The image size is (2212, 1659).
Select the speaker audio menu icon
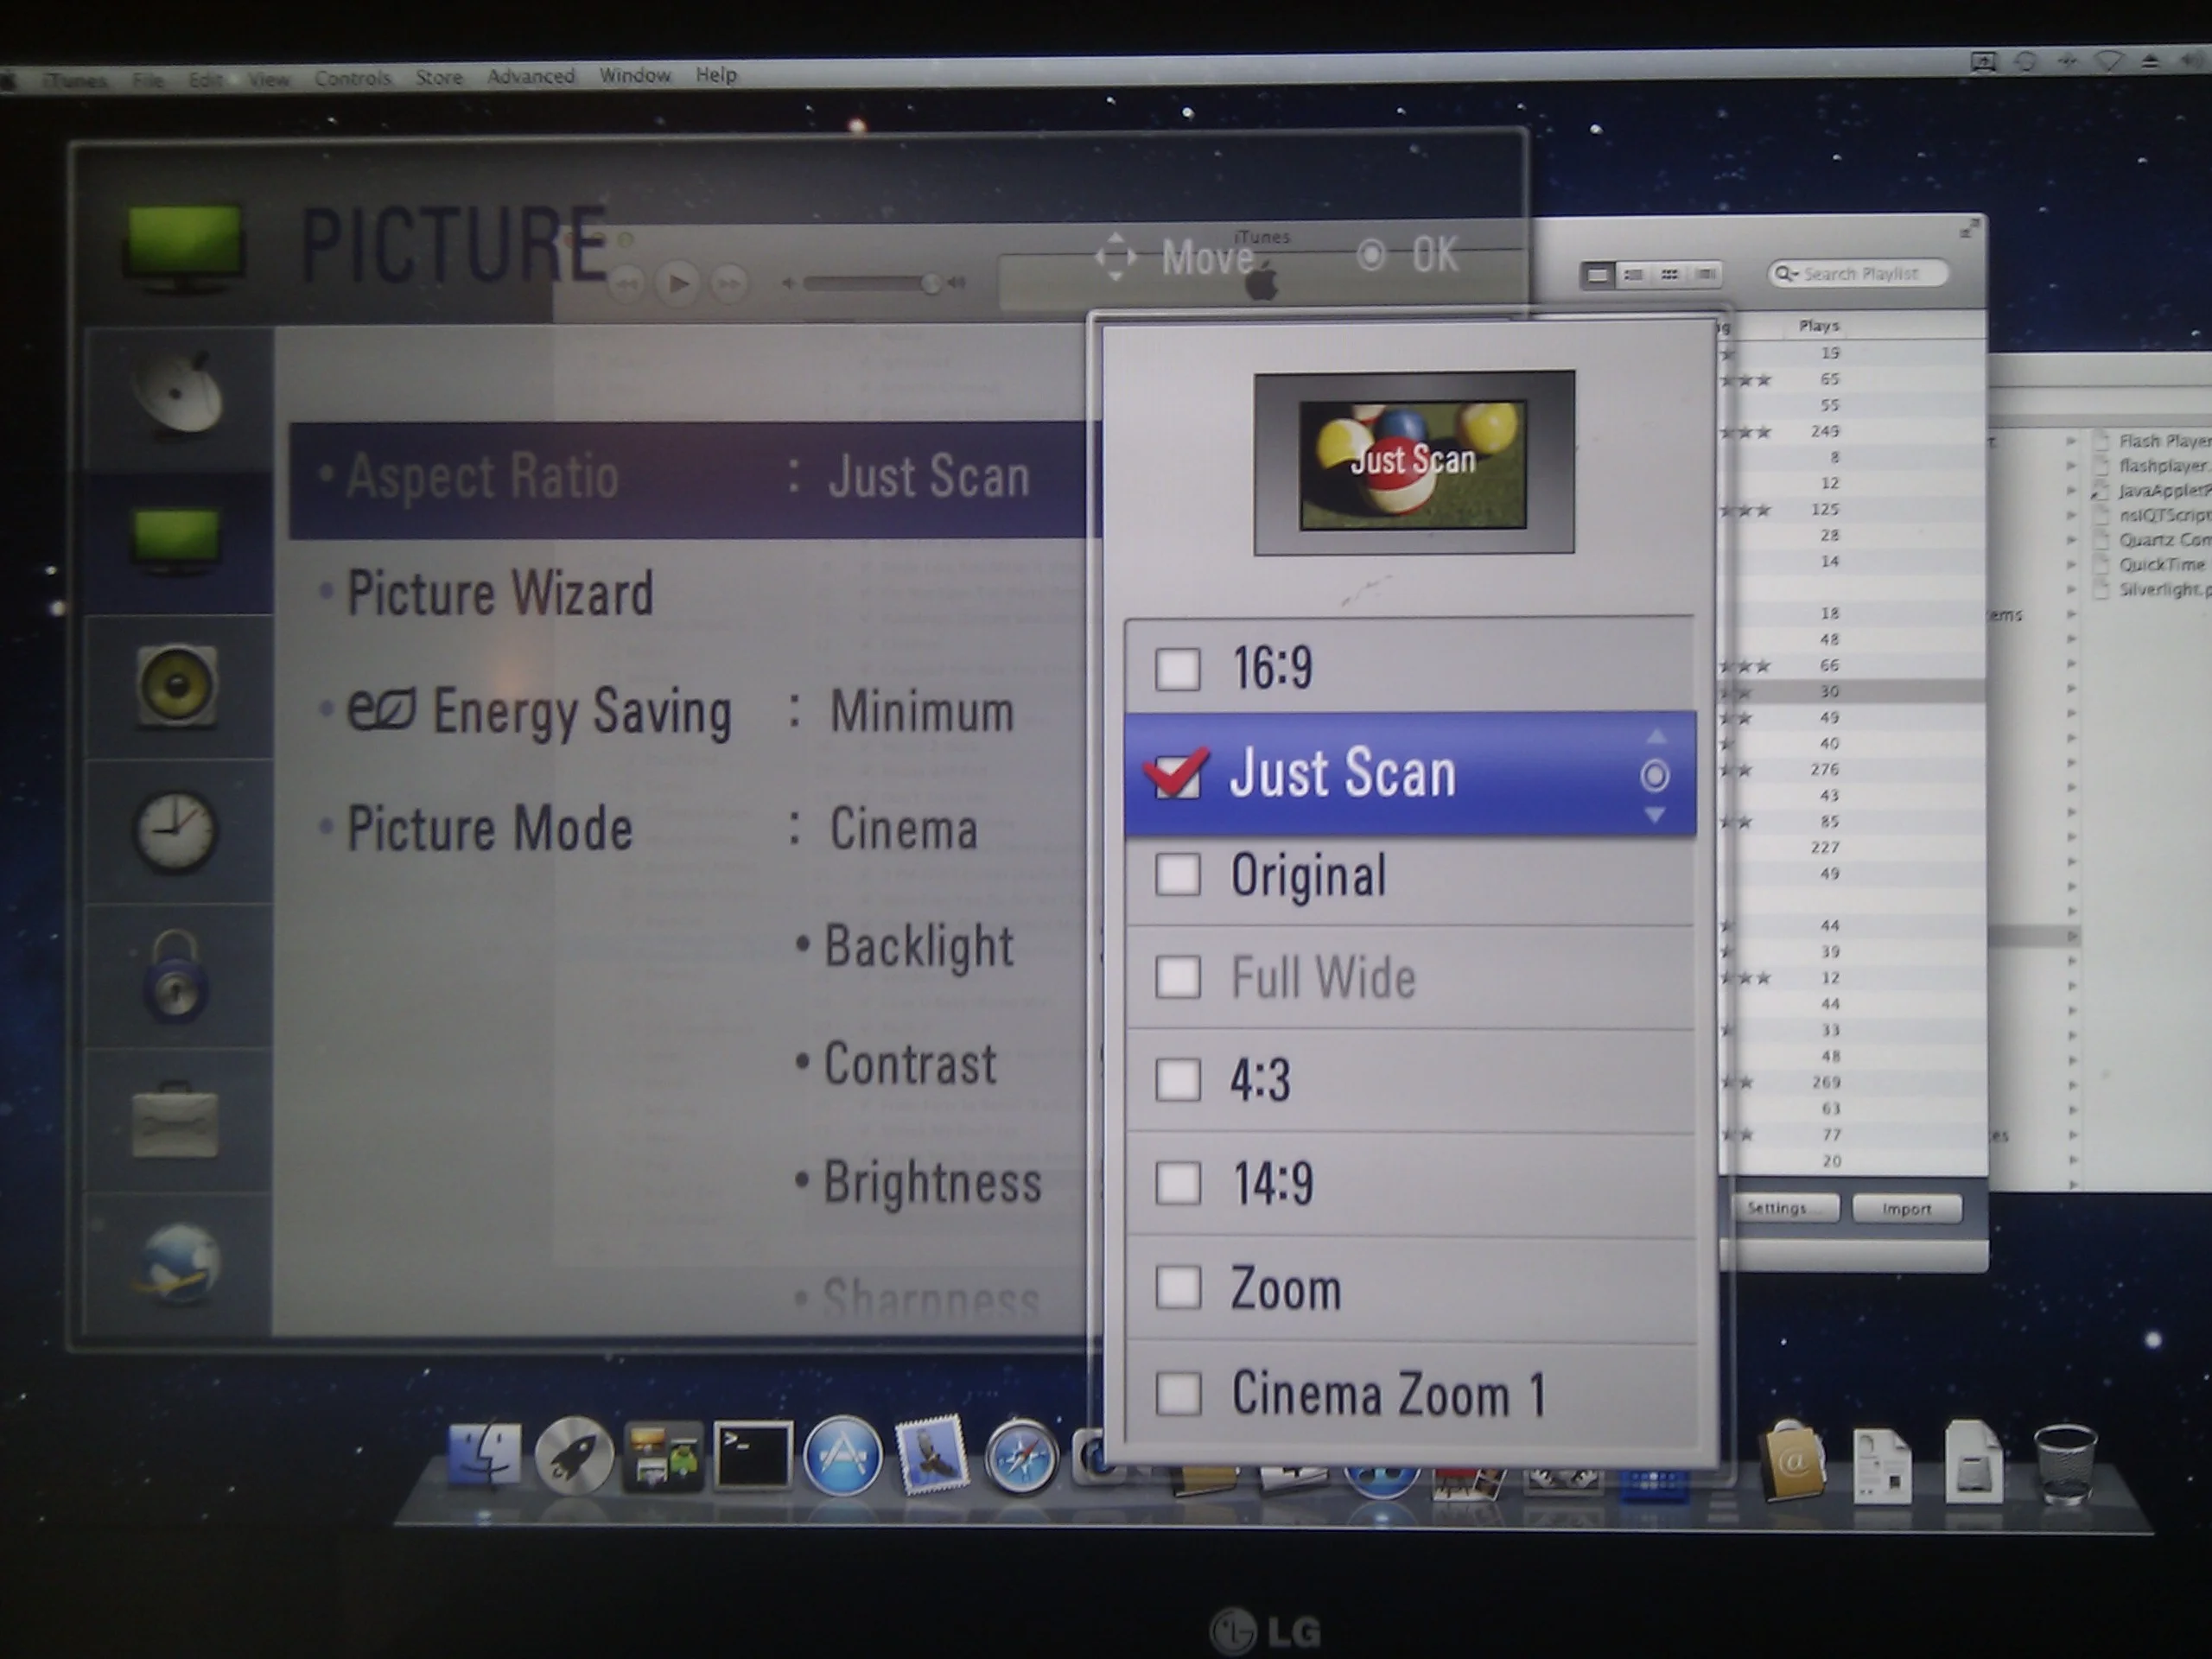tap(177, 686)
